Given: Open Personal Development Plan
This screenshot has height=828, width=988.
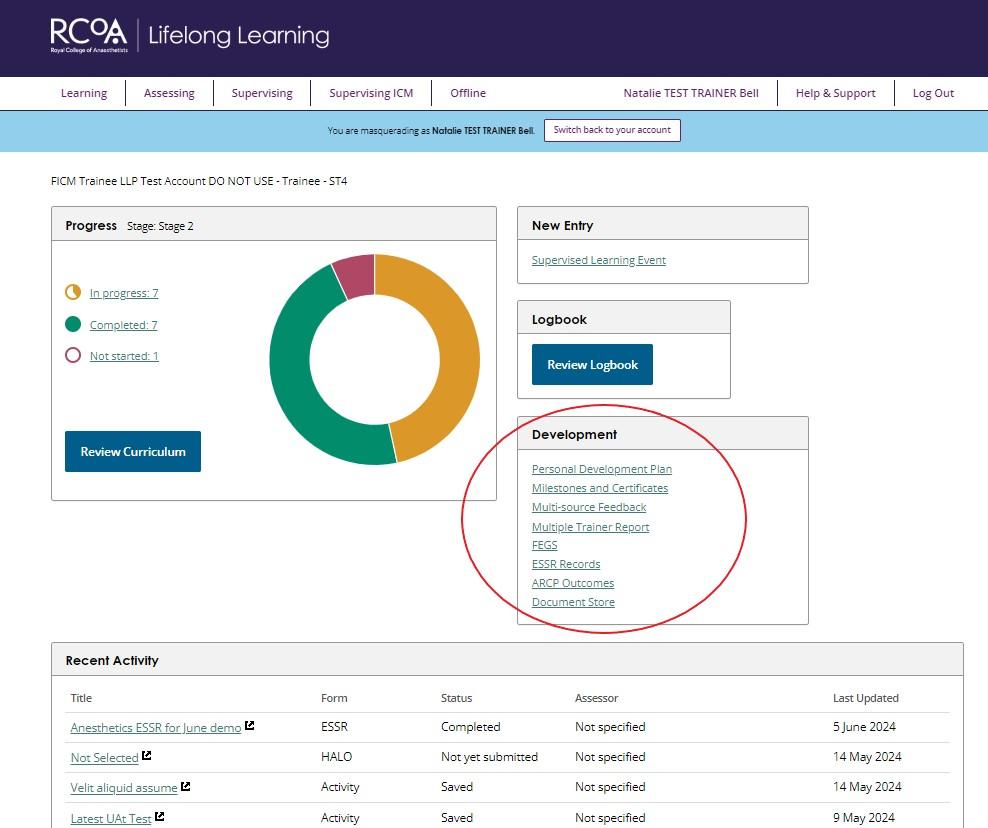Looking at the screenshot, I should pyautogui.click(x=602, y=469).
